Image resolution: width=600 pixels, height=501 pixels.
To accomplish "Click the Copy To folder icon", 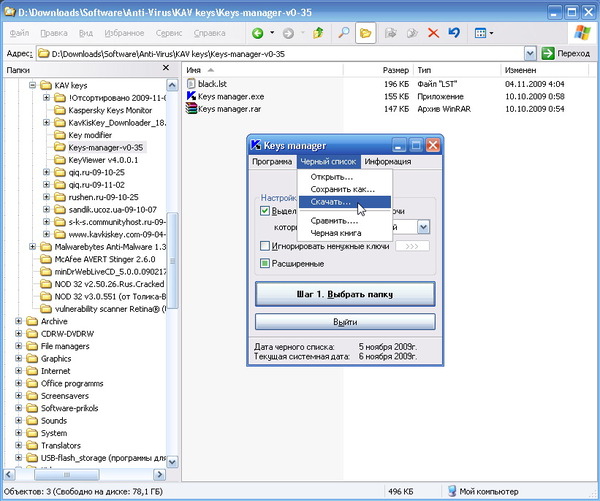I will [x=412, y=33].
